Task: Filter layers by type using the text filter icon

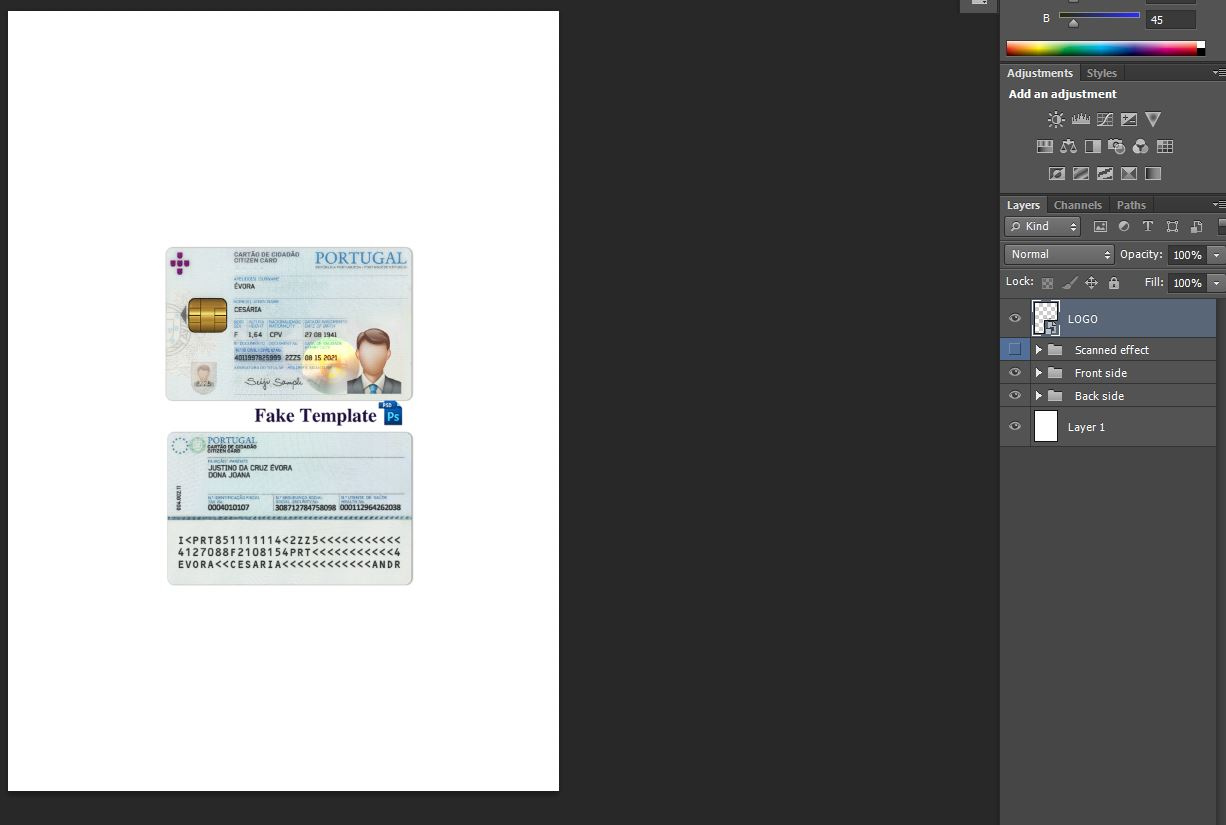Action: pos(1148,226)
